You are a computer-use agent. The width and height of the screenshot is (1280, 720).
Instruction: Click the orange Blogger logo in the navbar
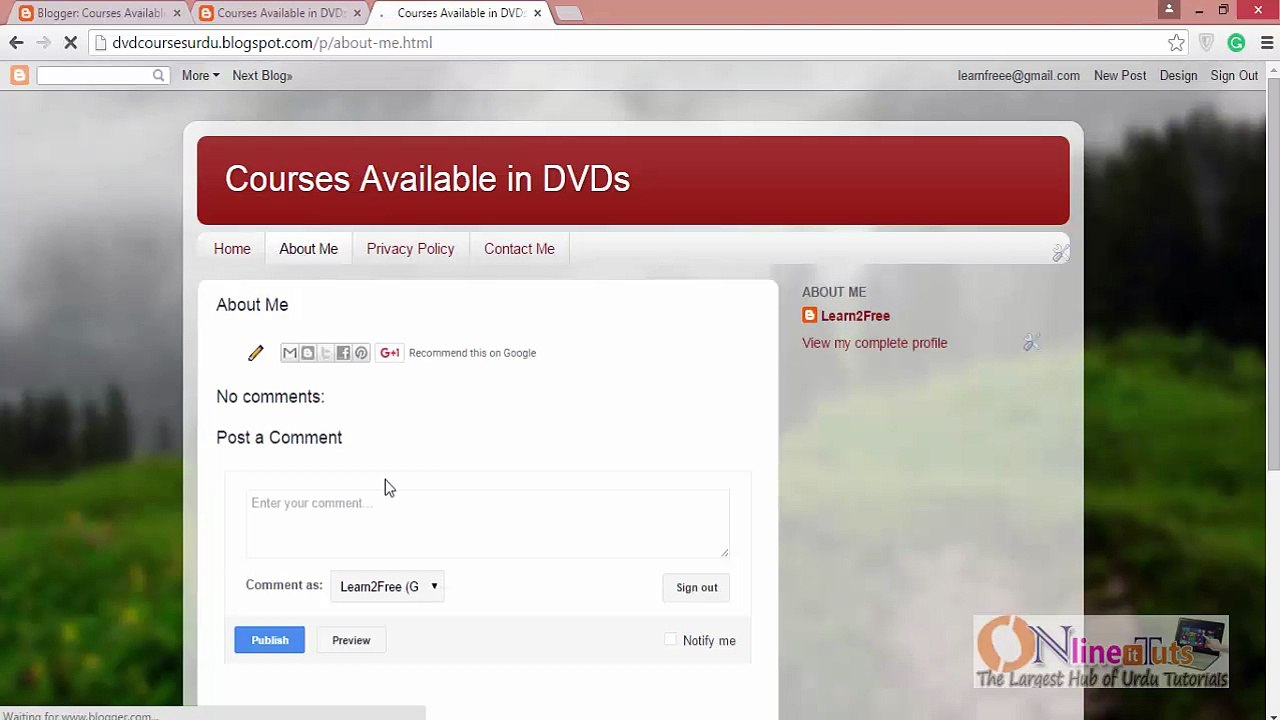[19, 75]
